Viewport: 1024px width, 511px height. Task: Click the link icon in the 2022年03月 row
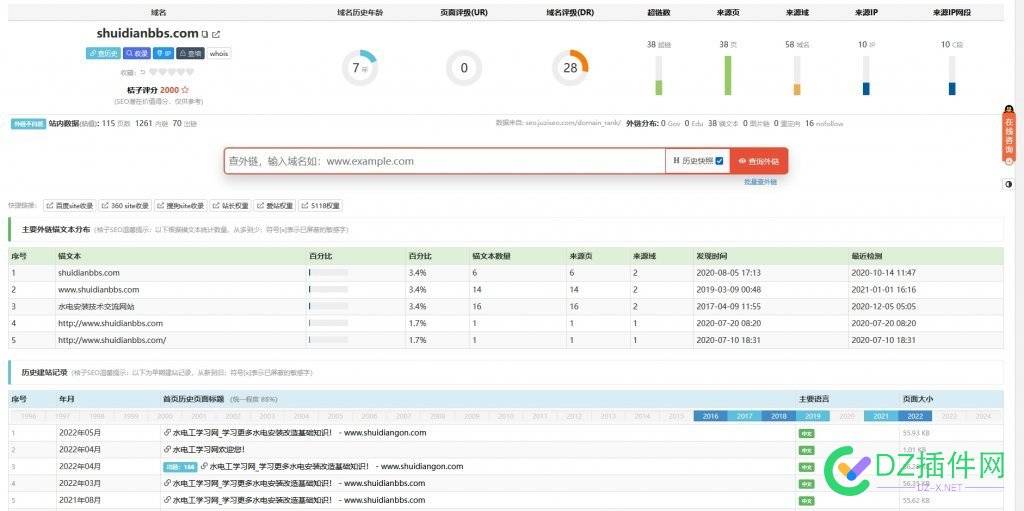click(x=167, y=484)
